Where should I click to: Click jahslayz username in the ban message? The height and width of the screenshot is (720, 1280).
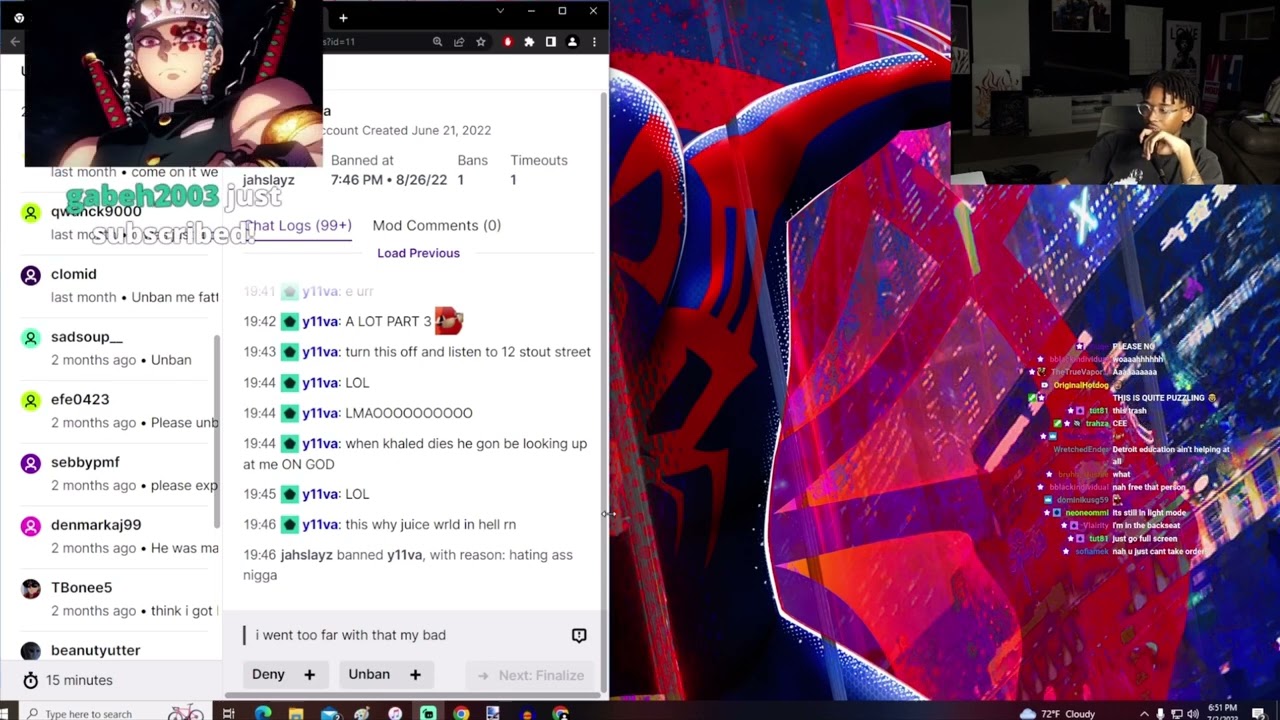pyautogui.click(x=306, y=555)
